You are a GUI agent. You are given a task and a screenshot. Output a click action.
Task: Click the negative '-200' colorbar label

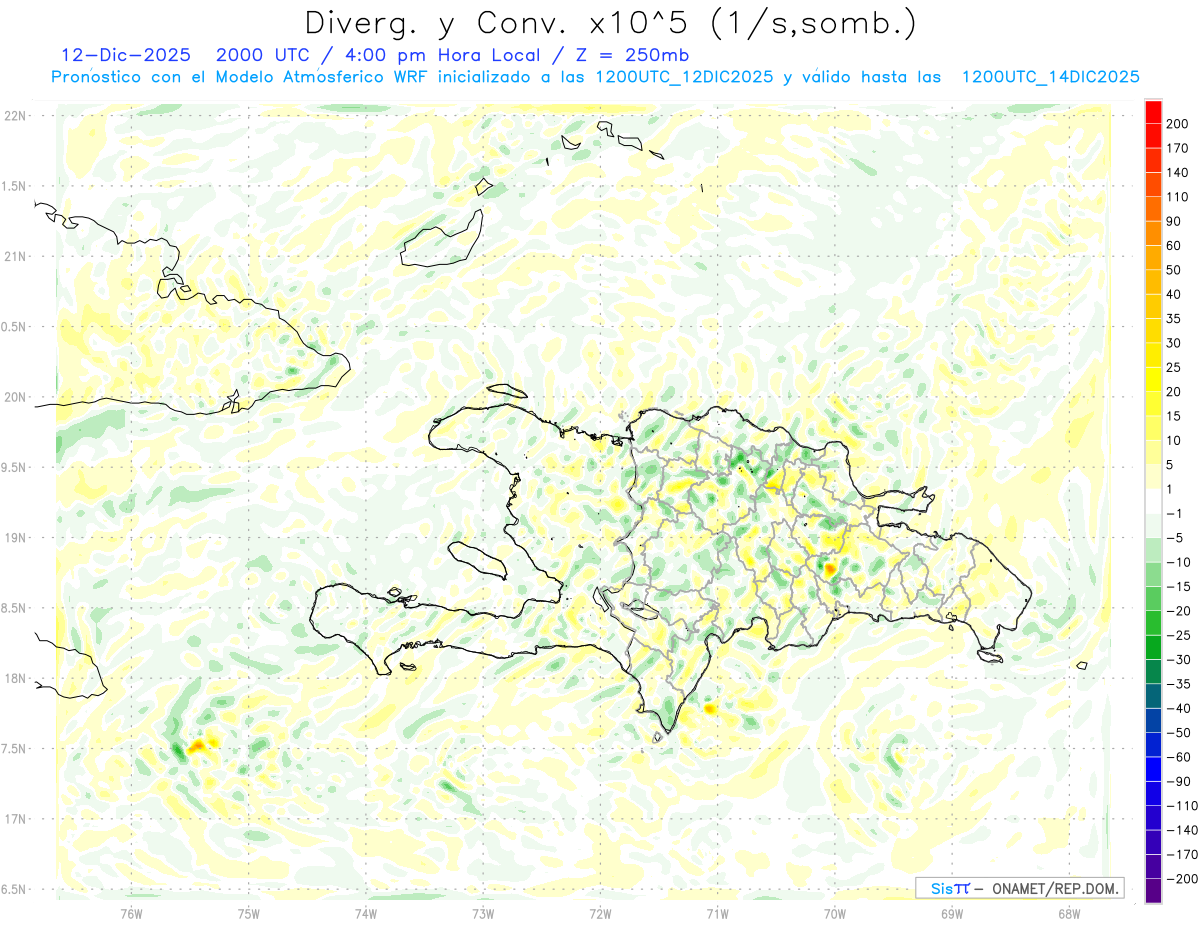[1180, 879]
